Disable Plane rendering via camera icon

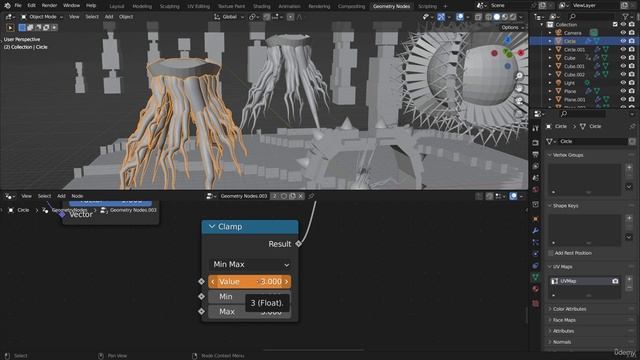coord(631,91)
